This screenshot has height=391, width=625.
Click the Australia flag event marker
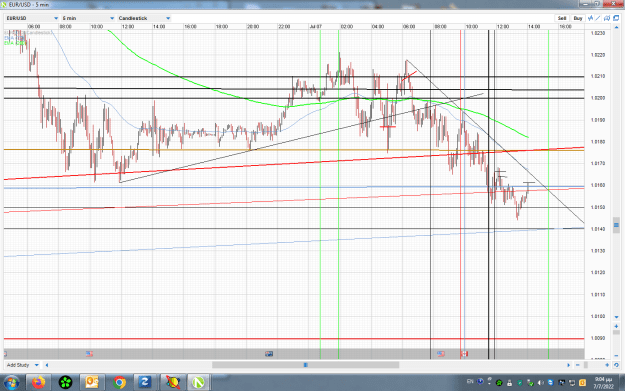[x=269, y=354]
